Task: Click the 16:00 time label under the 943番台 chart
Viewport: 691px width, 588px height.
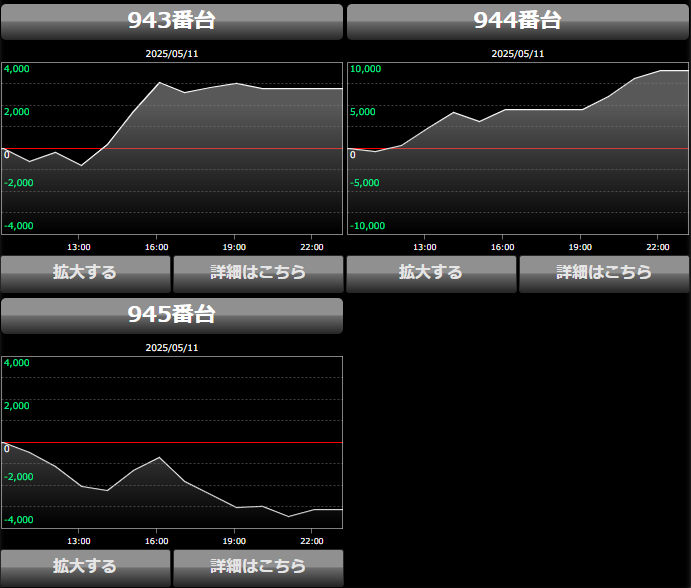Action: (156, 247)
